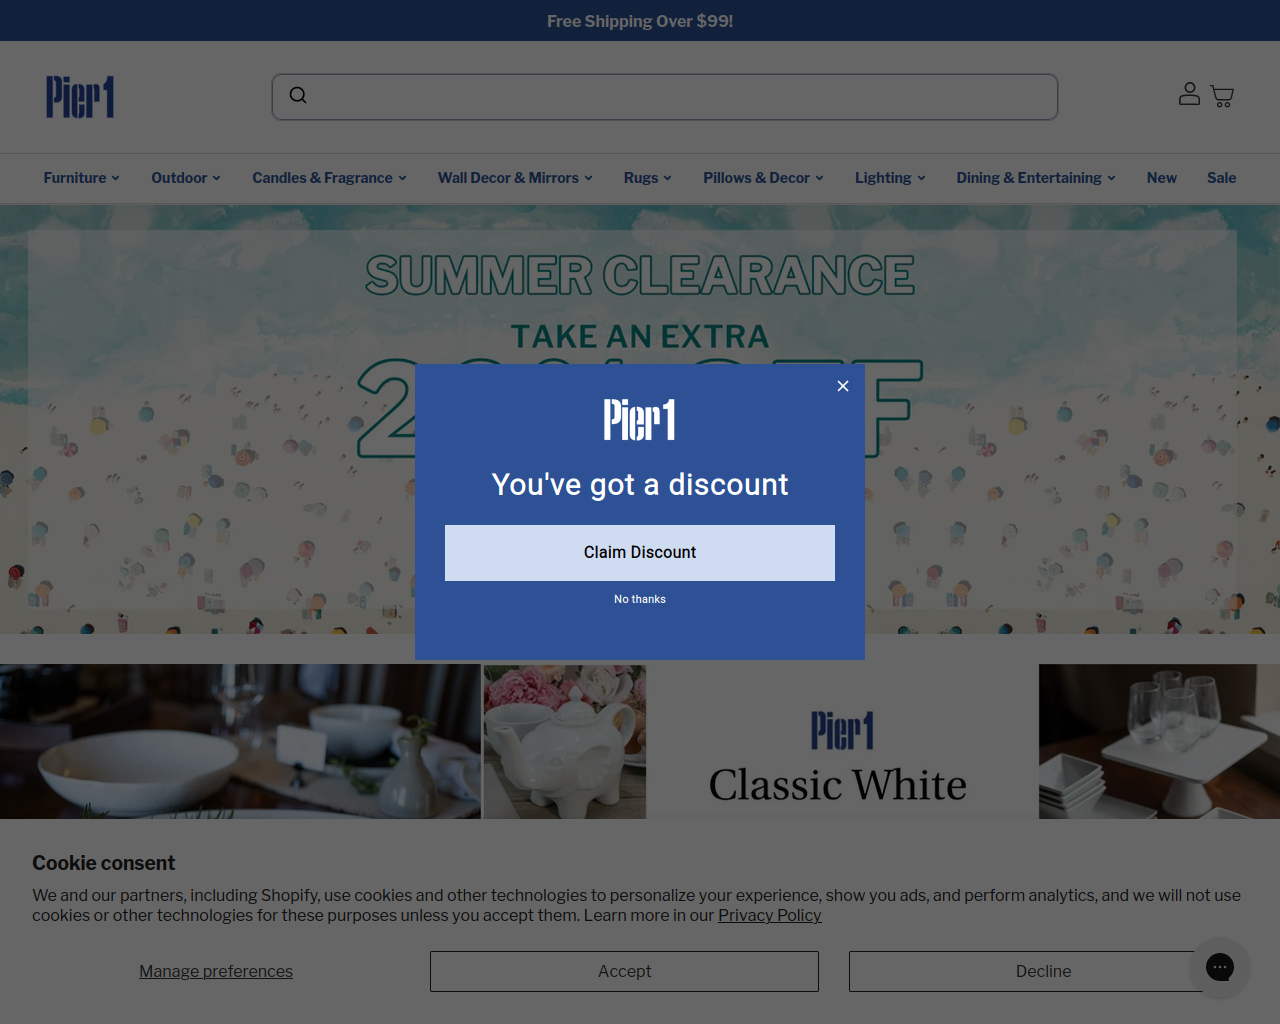Select the No thanks link
The height and width of the screenshot is (1024, 1280).
coord(640,599)
